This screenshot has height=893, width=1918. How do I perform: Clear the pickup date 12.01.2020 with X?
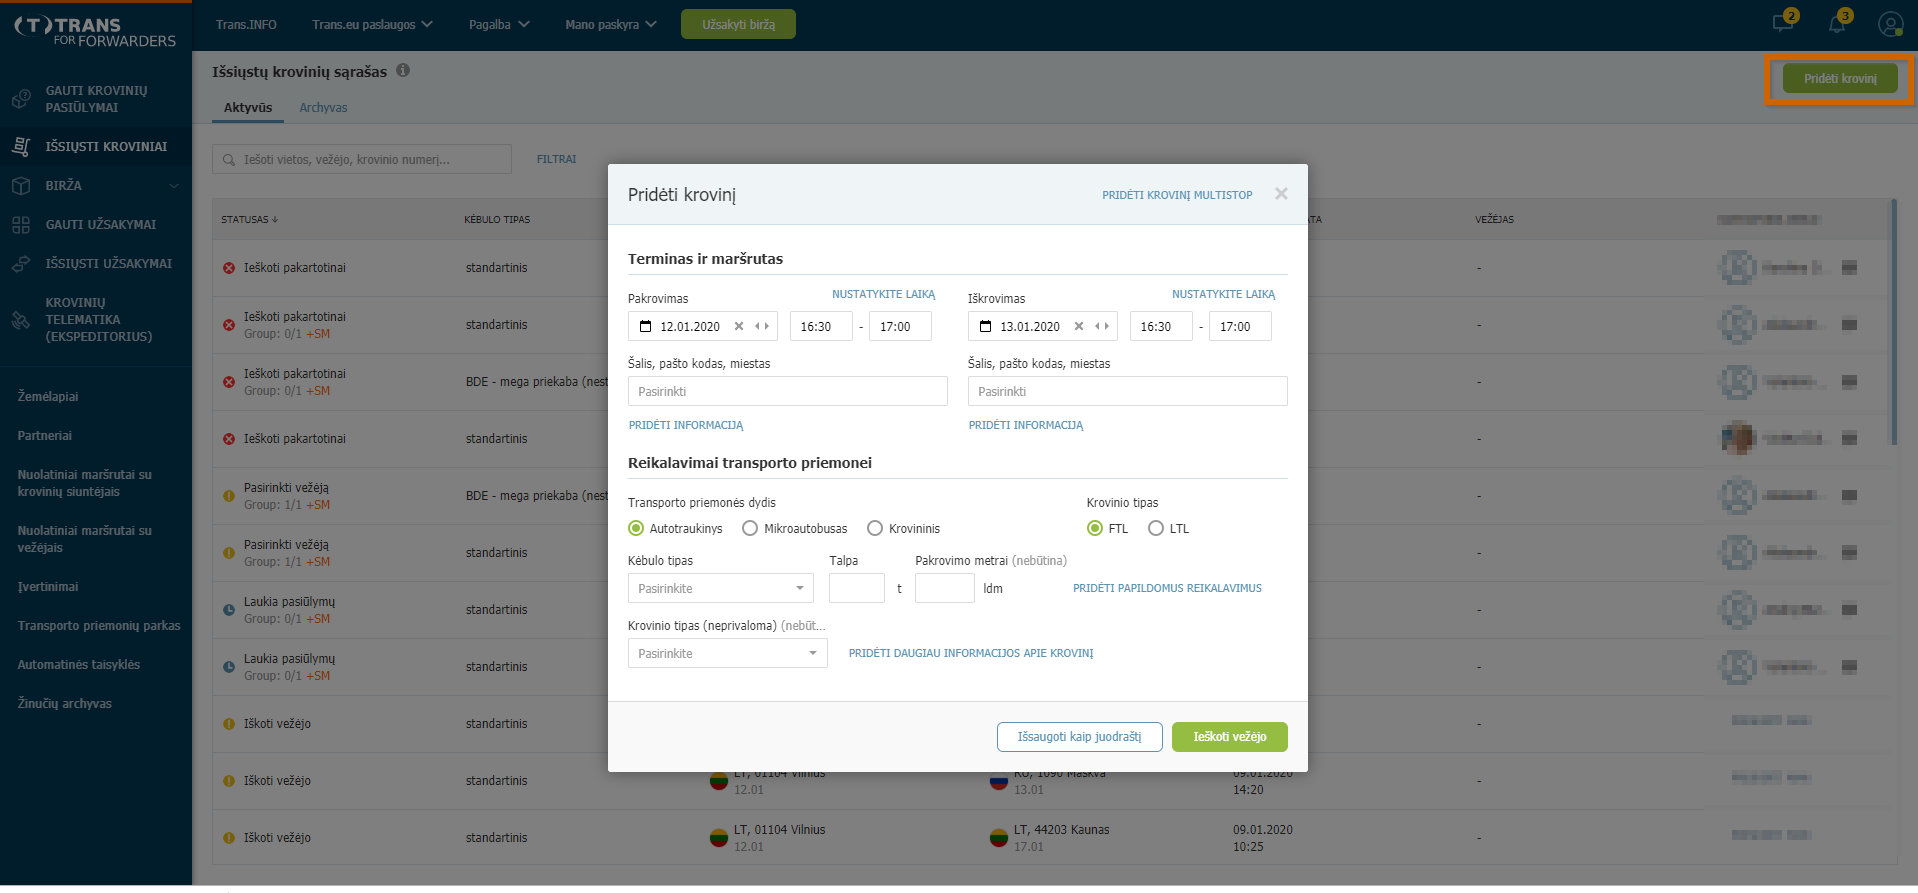(739, 326)
